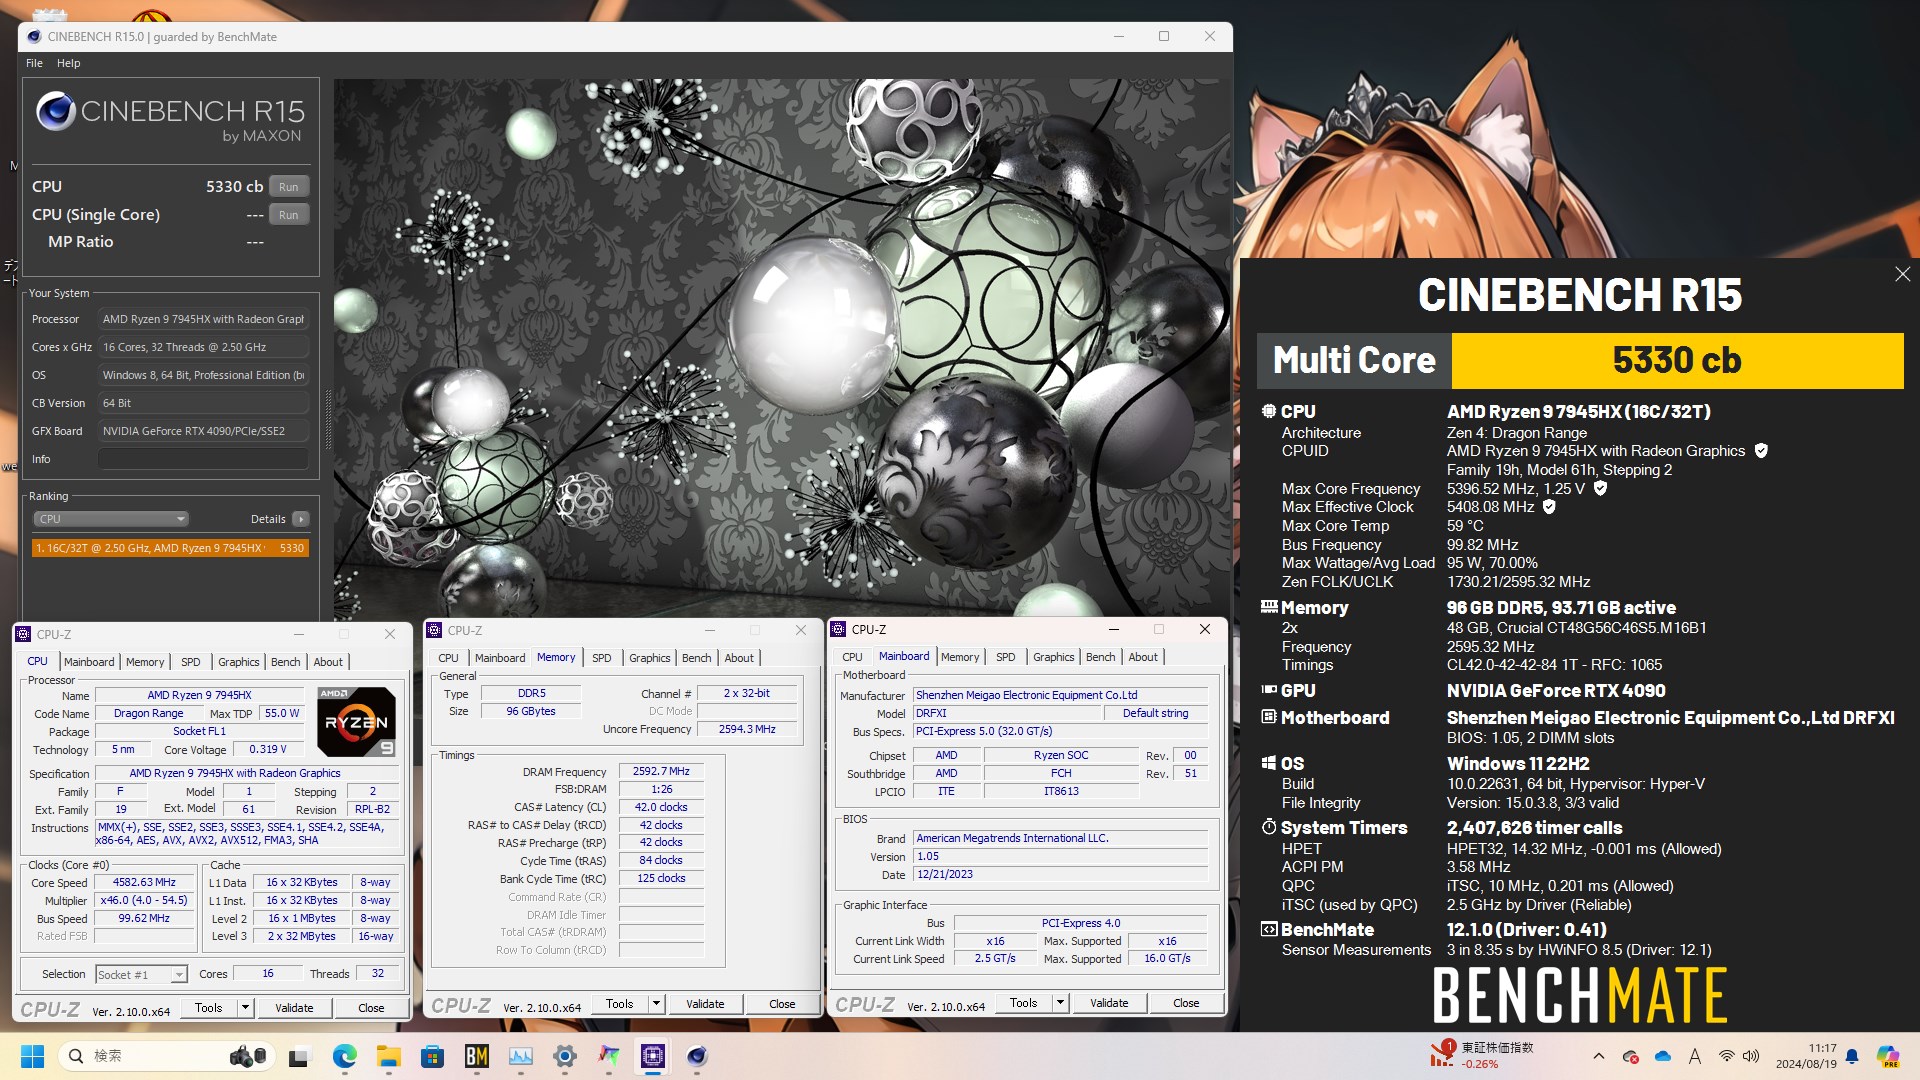1920x1080 pixels.
Task: Switch to Mainboard tab in left CPU-Z
Action: click(89, 662)
